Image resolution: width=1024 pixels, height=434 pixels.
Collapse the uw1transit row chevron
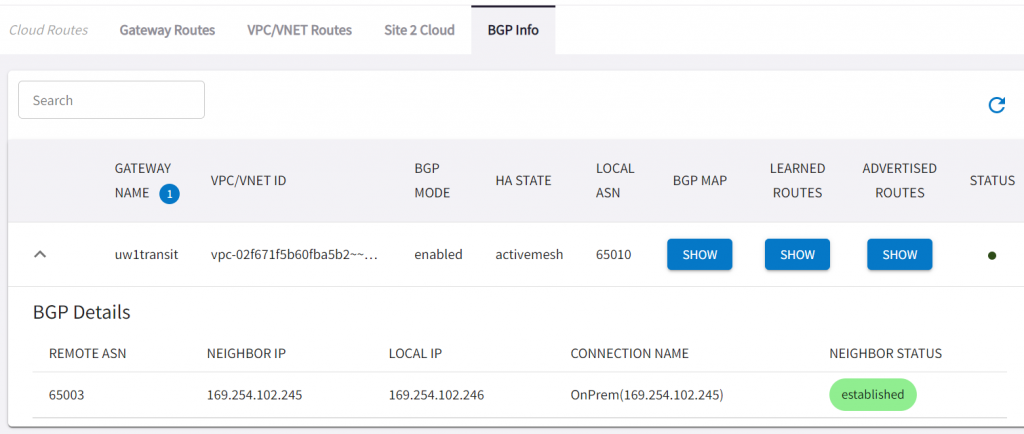tap(40, 255)
